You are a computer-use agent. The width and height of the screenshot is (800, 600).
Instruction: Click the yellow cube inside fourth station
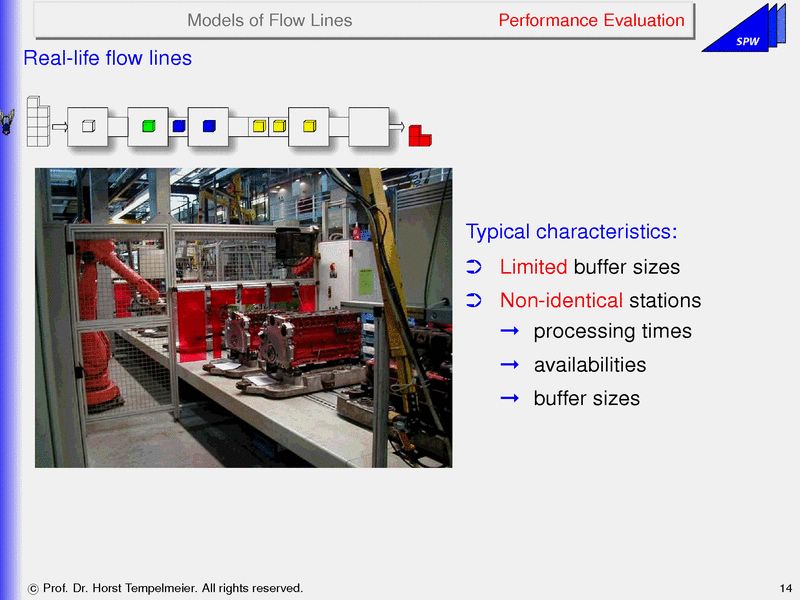coord(309,126)
